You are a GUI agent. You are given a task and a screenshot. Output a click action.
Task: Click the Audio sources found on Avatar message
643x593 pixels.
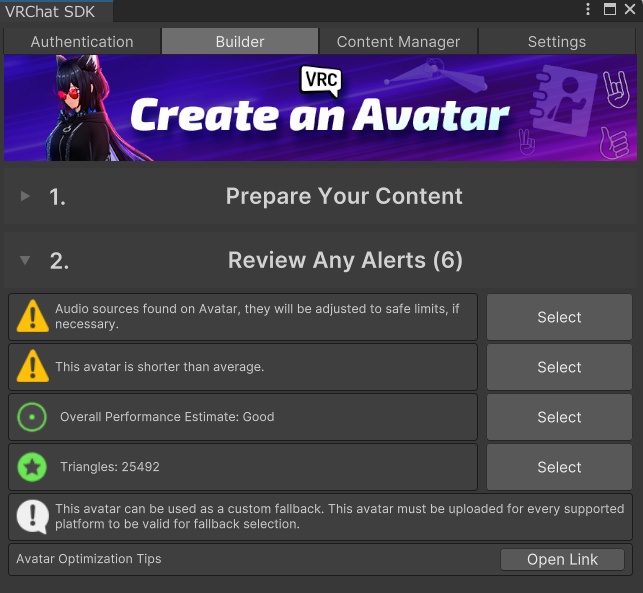point(257,316)
